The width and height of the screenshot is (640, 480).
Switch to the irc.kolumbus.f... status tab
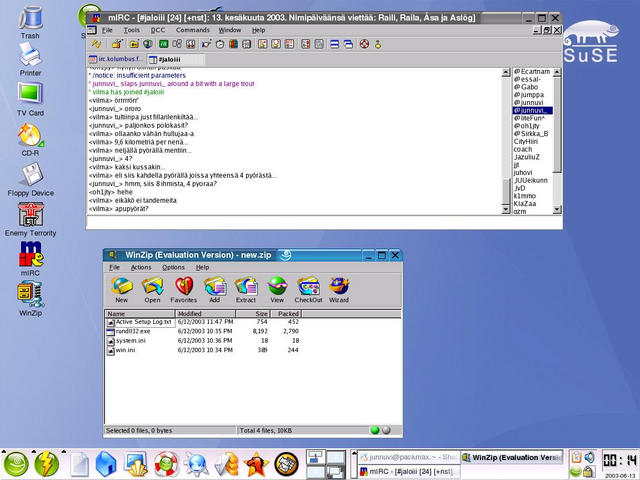[116, 59]
